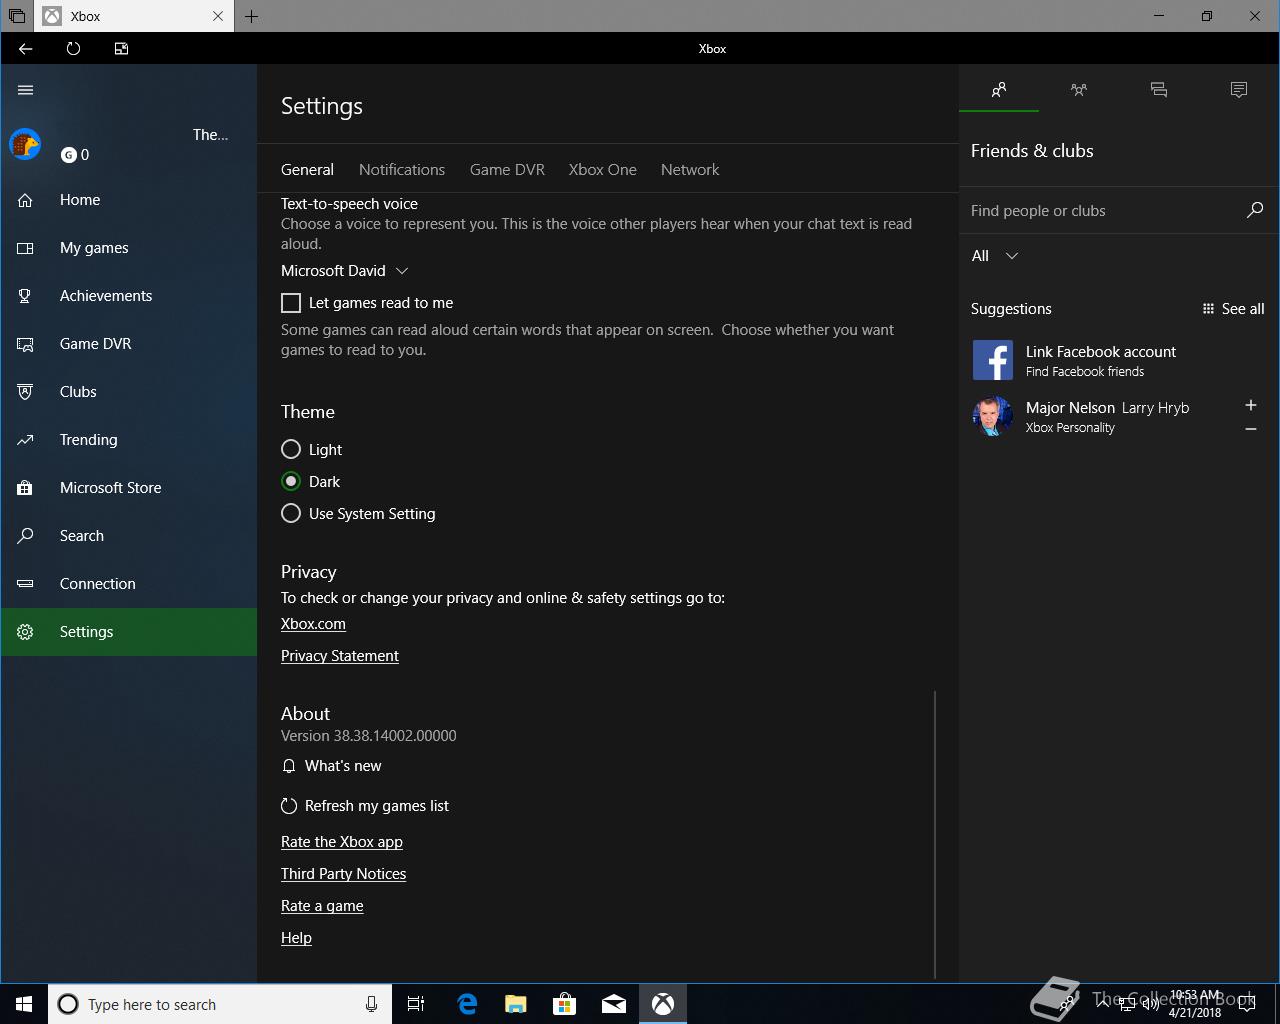Switch to the Notifications settings tab
Image resolution: width=1280 pixels, height=1024 pixels.
(401, 170)
